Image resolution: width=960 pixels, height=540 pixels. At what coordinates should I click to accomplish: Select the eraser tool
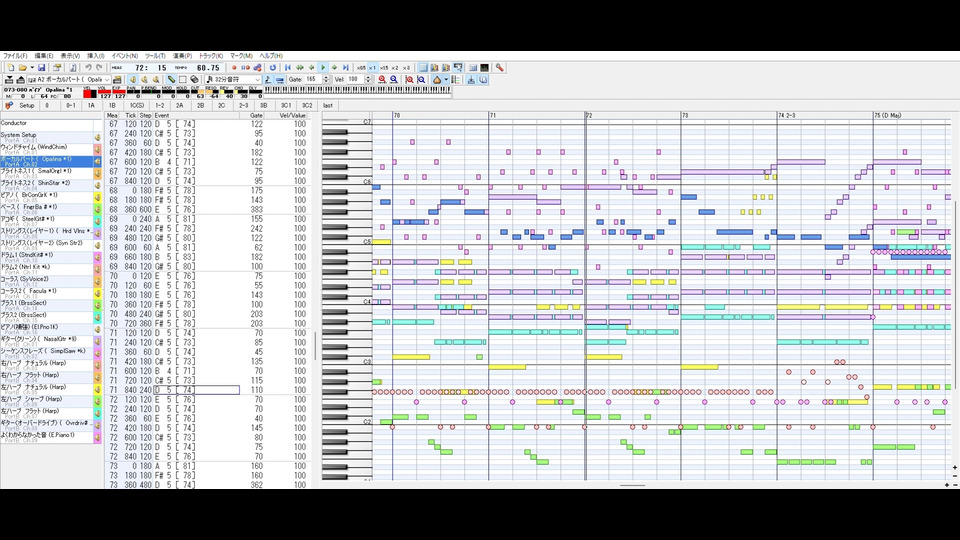click(x=194, y=80)
